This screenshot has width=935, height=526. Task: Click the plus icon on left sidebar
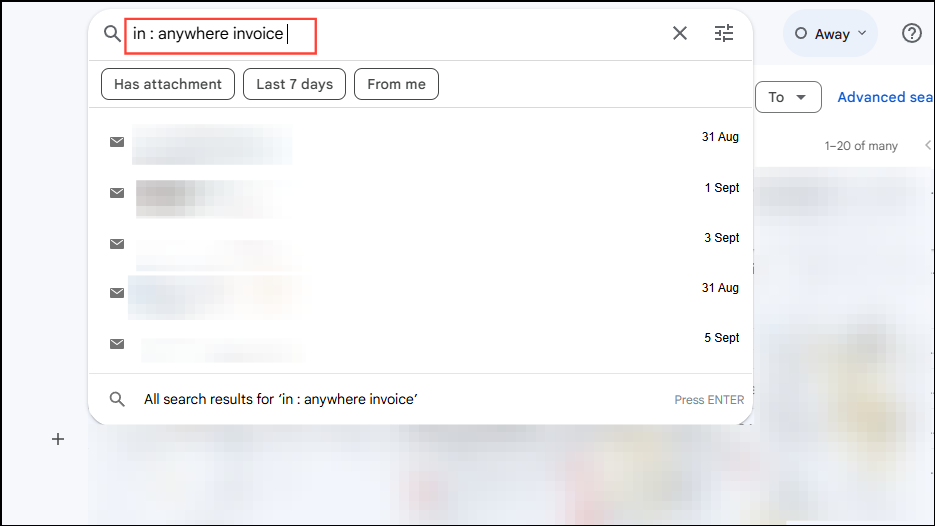(58, 439)
